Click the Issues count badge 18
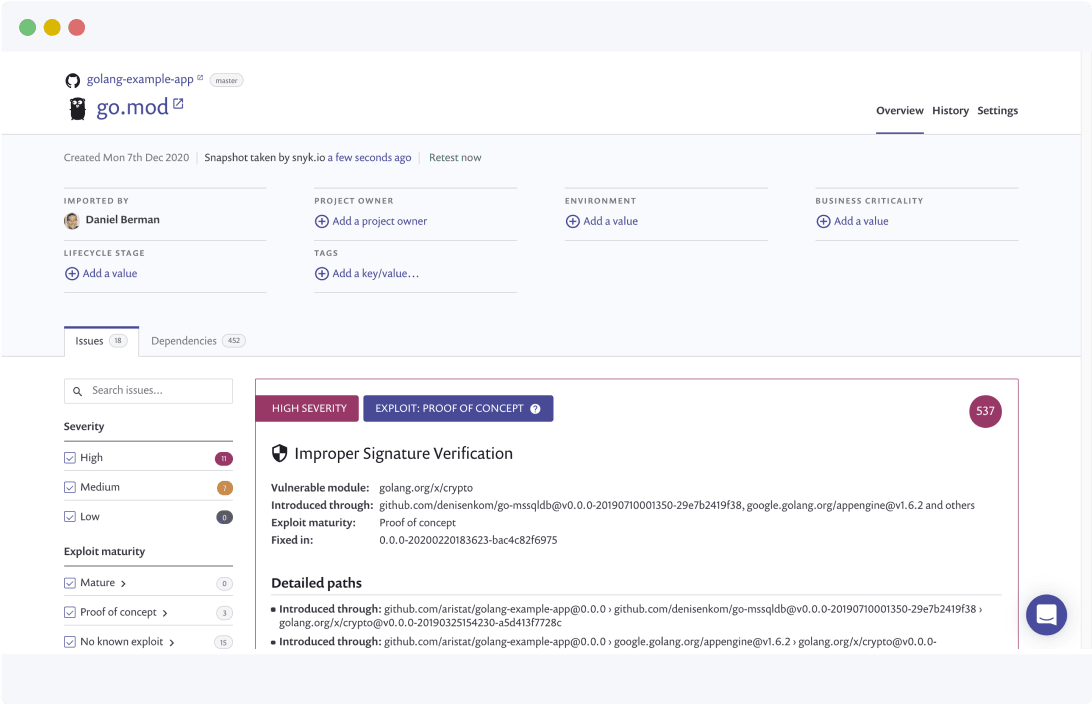Image resolution: width=1092 pixels, height=704 pixels. 118,341
